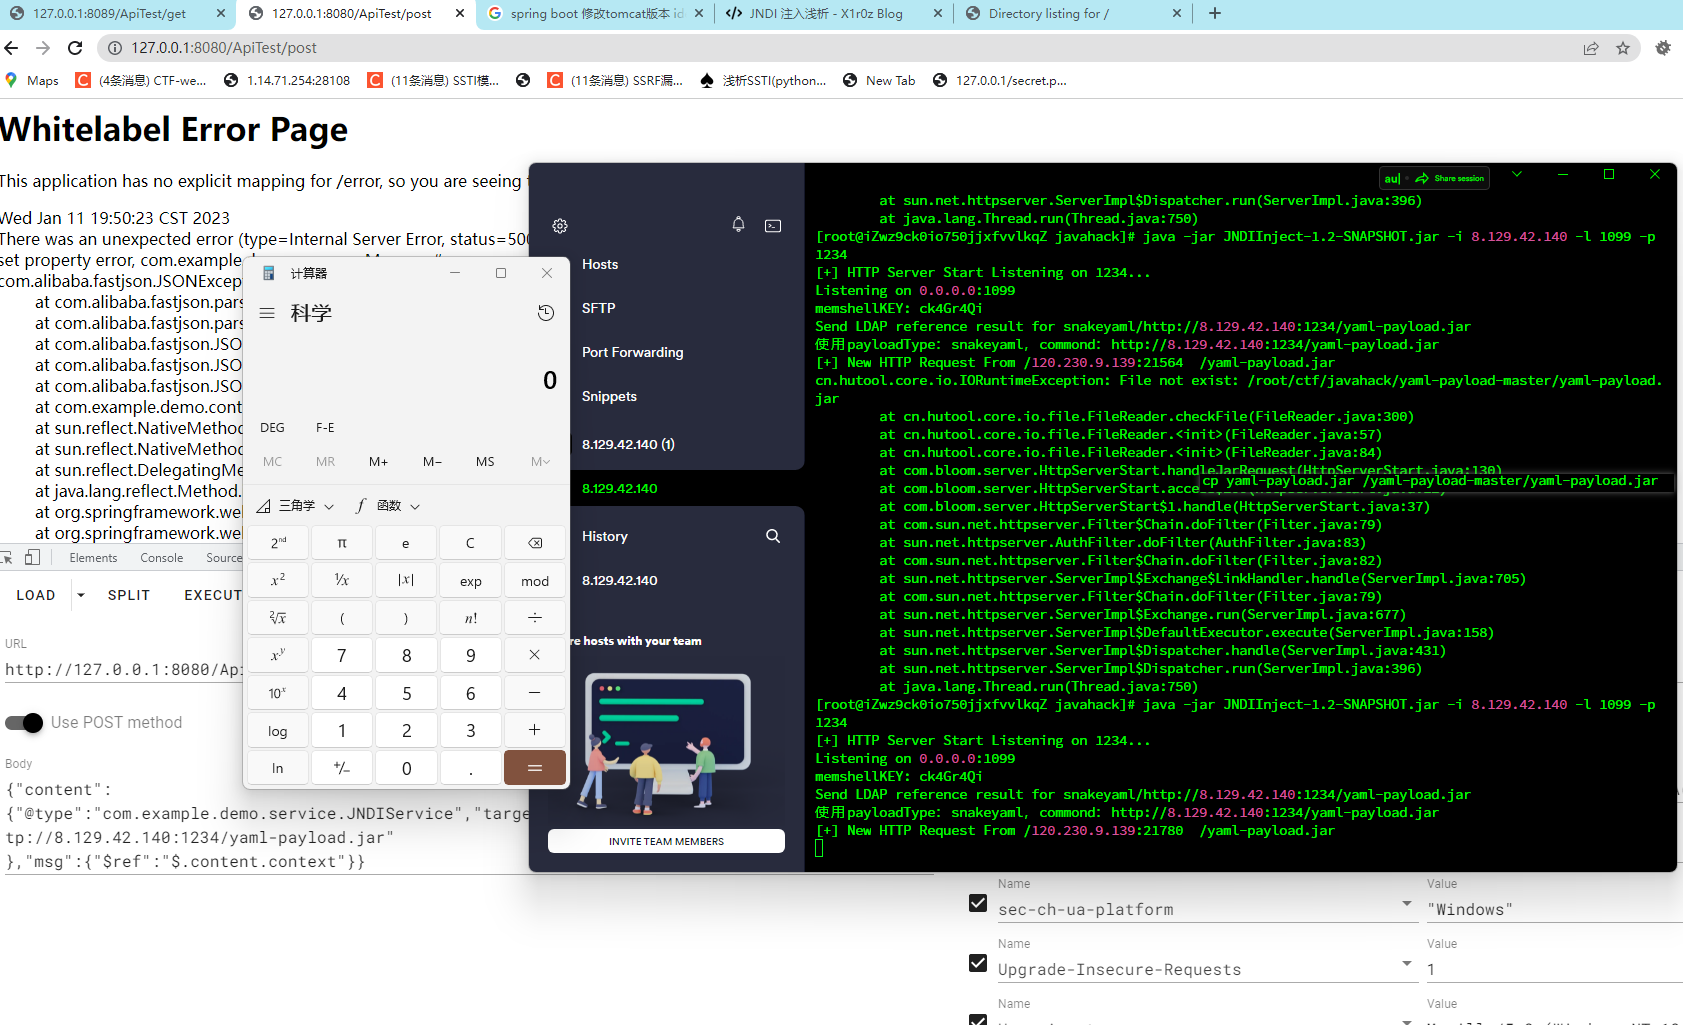Click SPLIT button in HackBar
Viewport: 1683px width, 1025px height.
[x=129, y=595]
